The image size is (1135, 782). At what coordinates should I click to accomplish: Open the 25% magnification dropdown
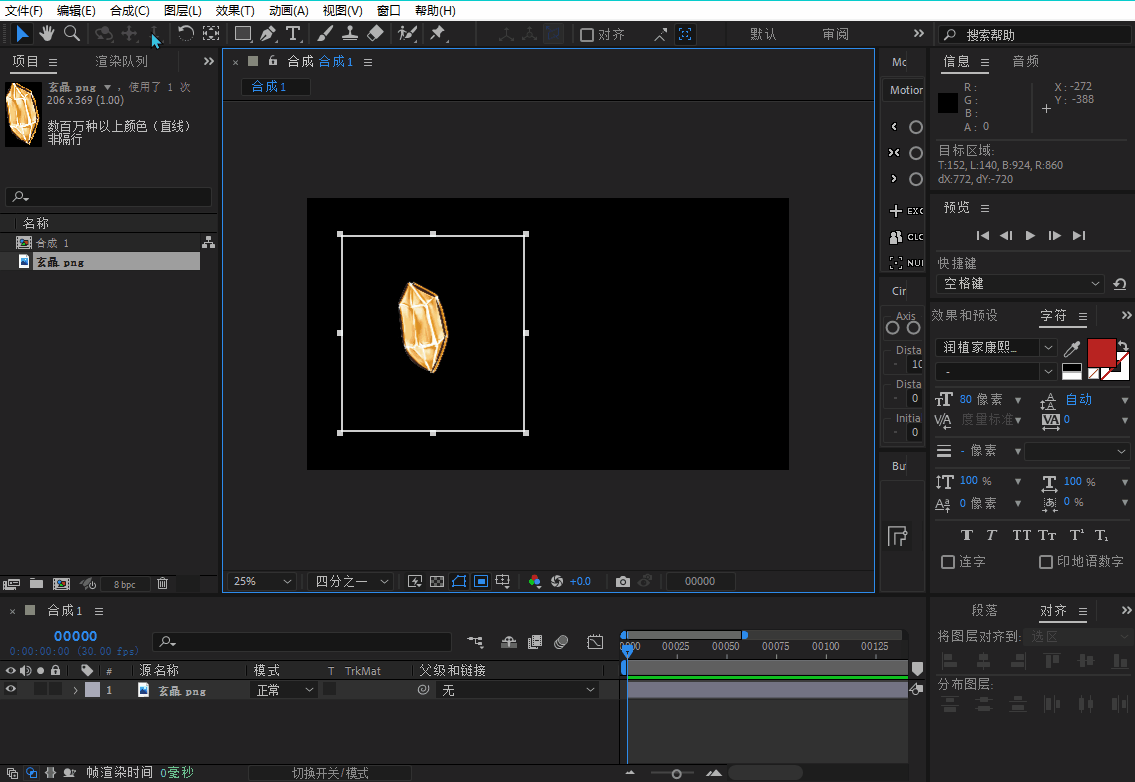[x=262, y=581]
